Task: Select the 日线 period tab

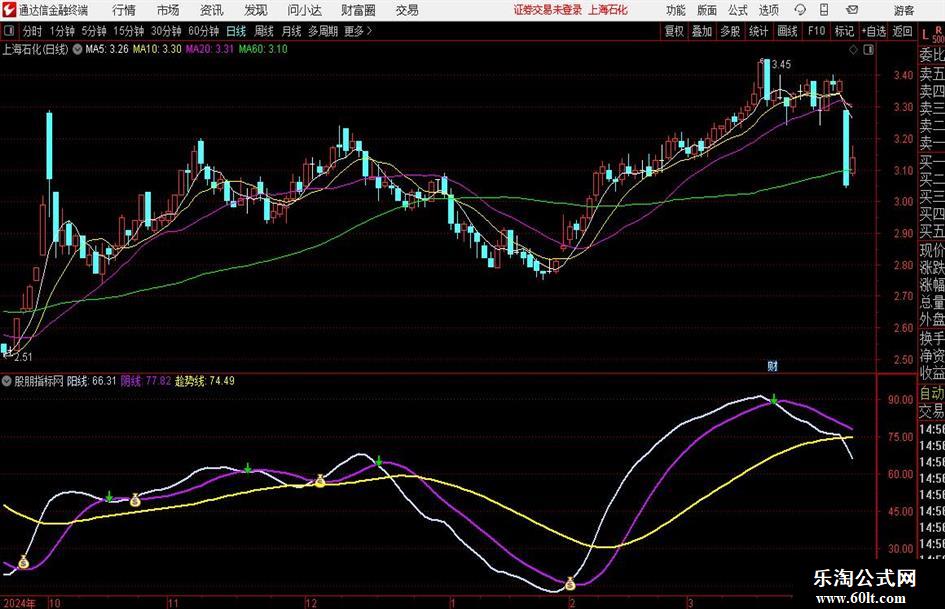Action: point(236,31)
